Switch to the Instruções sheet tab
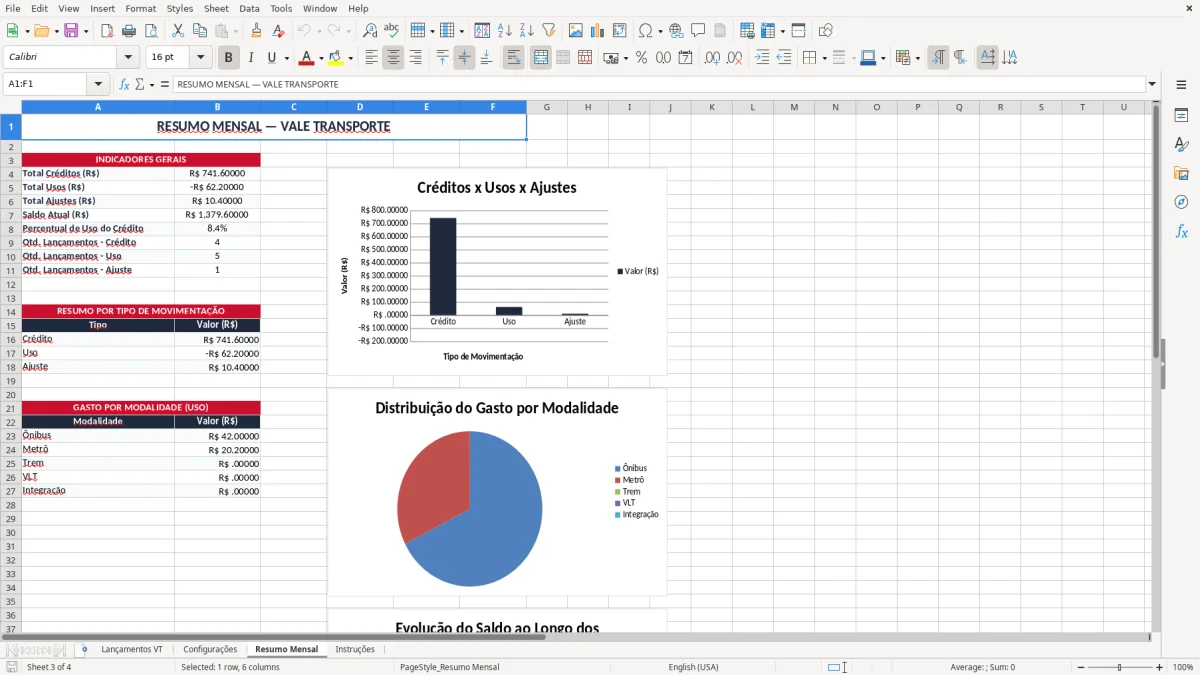 coord(355,650)
